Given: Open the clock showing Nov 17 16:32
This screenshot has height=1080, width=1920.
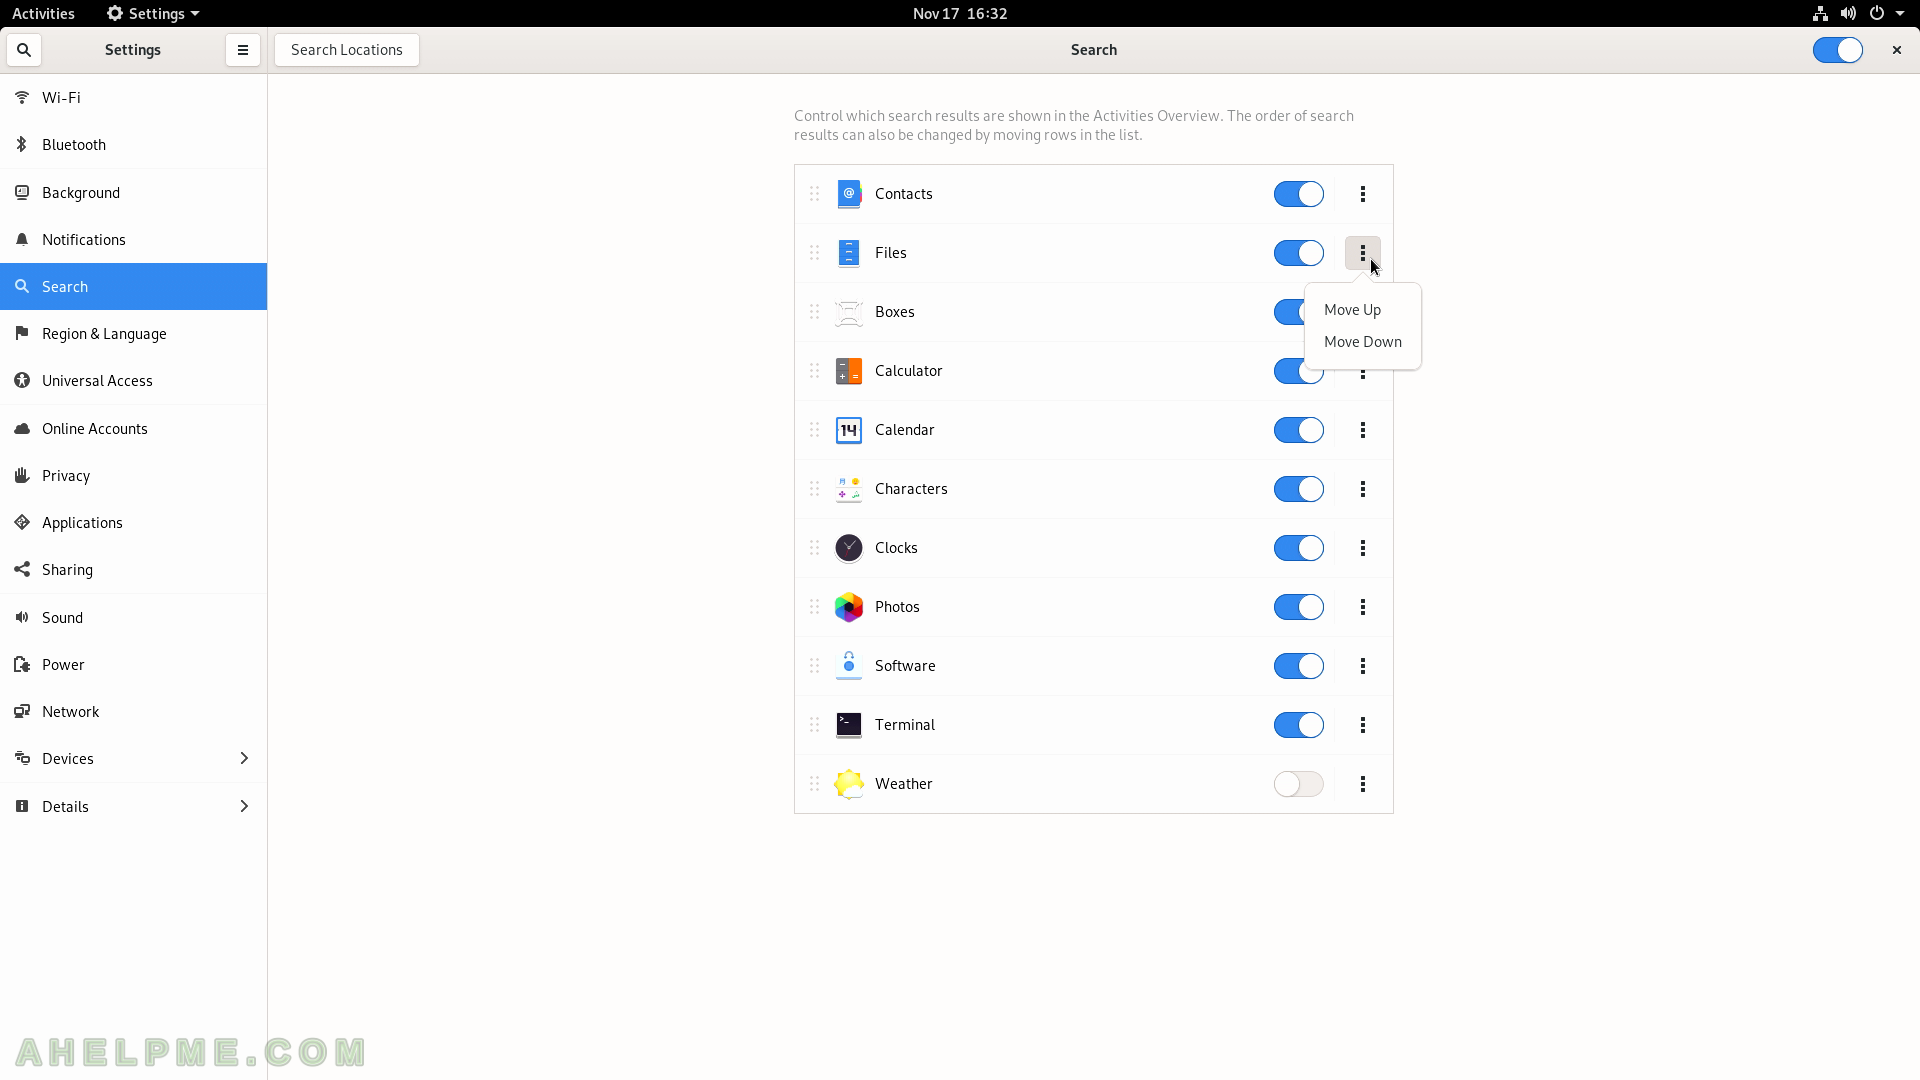Looking at the screenshot, I should pyautogui.click(x=960, y=13).
